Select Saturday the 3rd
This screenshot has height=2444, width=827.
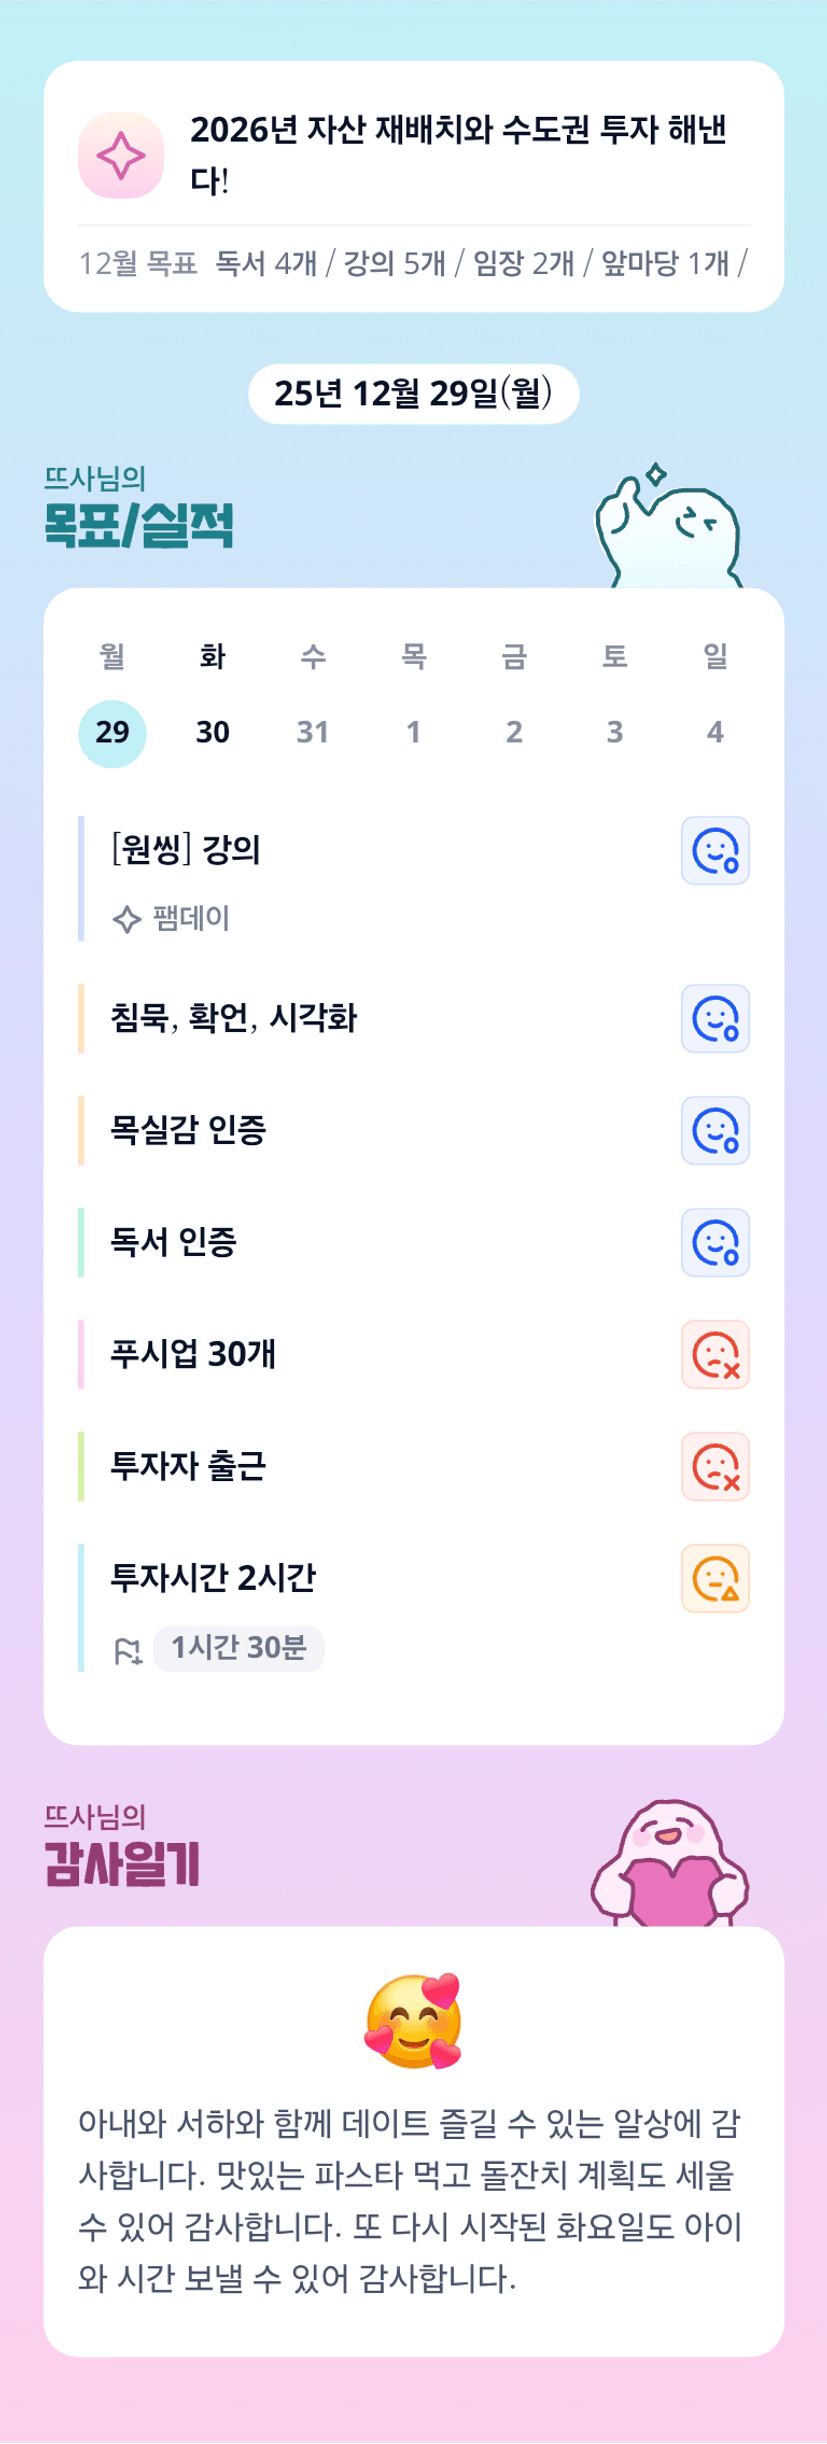[615, 733]
